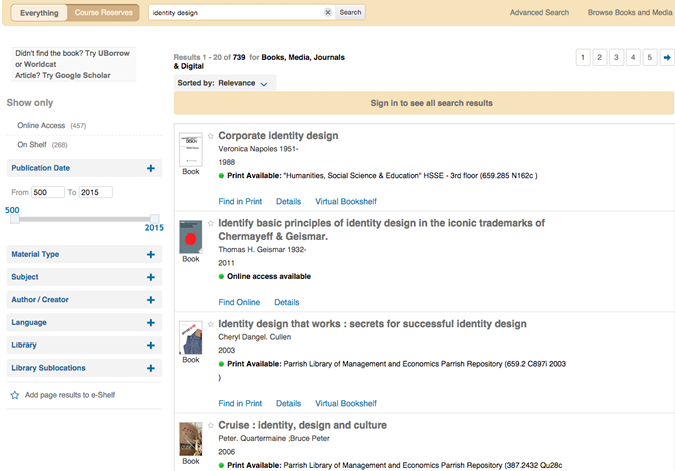Filter results by Online Access

pos(41,125)
